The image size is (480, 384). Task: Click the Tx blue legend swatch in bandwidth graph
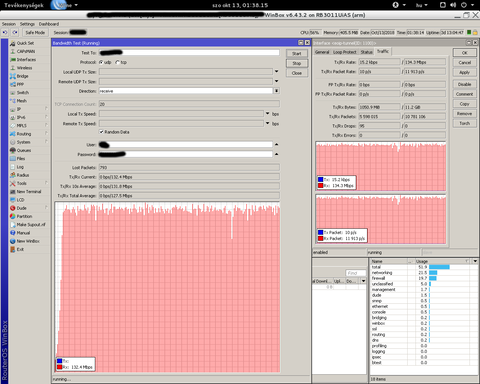59,361
